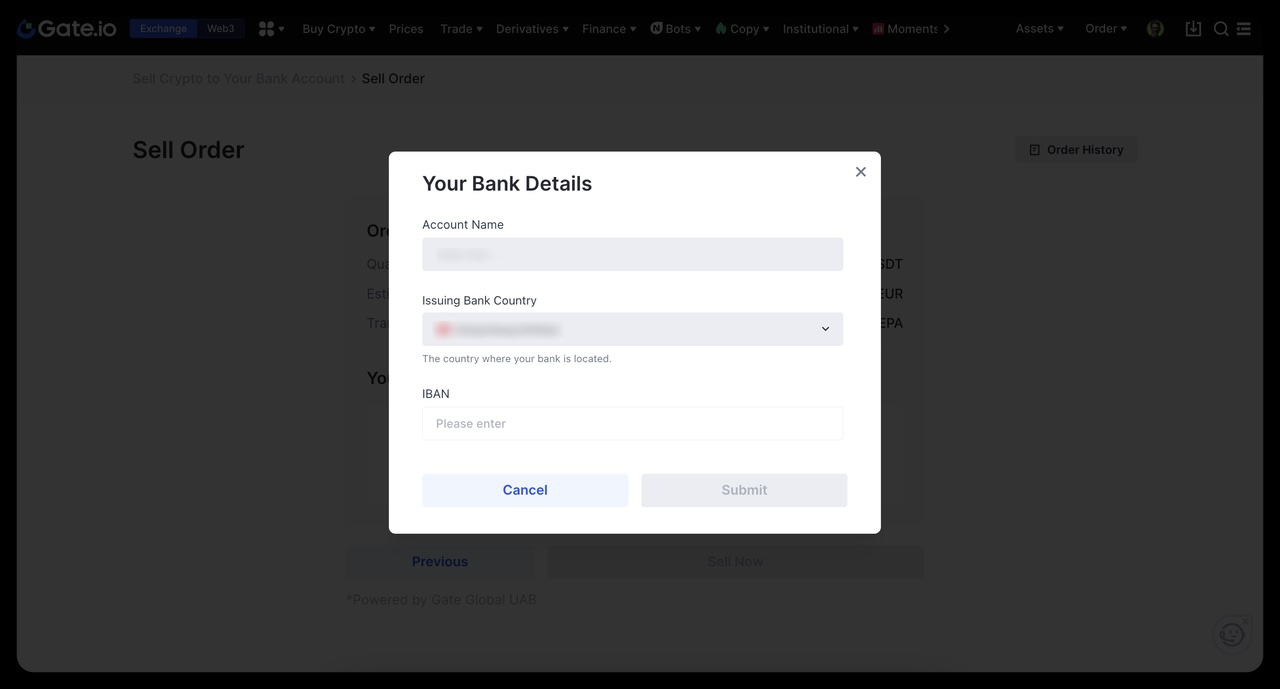This screenshot has width=1280, height=689.
Task: Click the IBAN input field
Action: 632,424
